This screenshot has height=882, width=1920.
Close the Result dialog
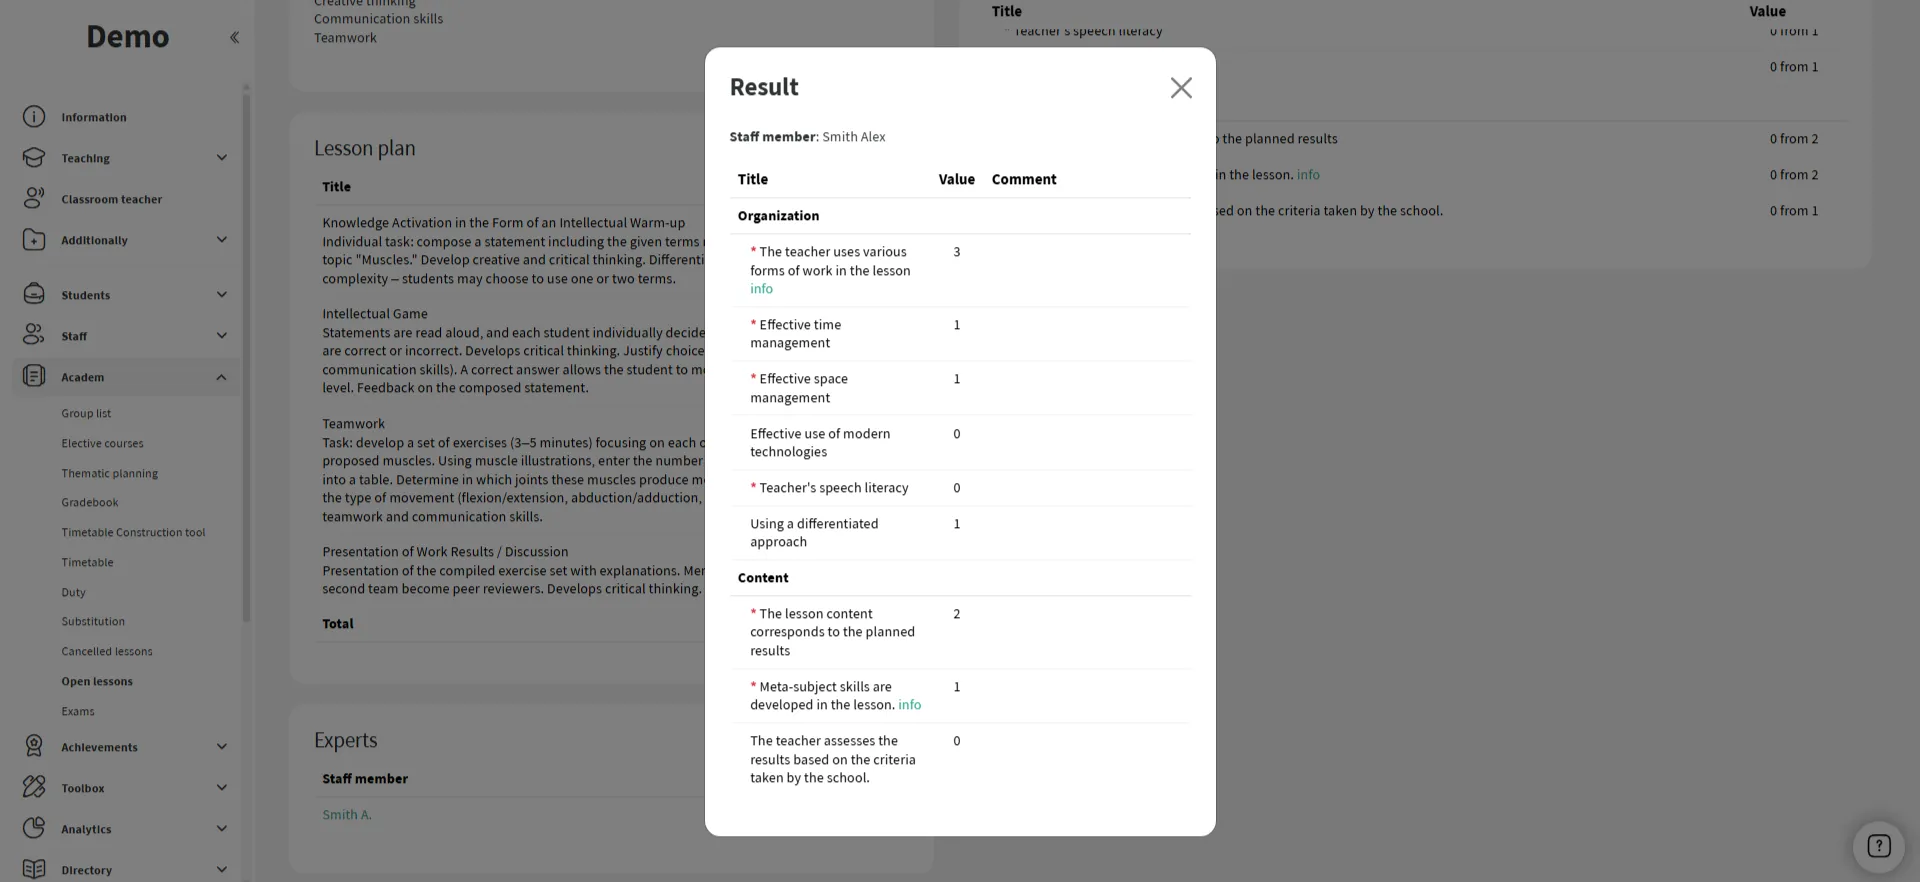tap(1181, 88)
